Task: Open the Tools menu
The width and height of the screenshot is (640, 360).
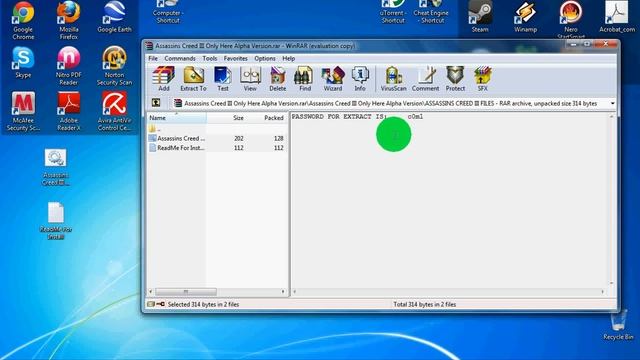Action: (210, 58)
